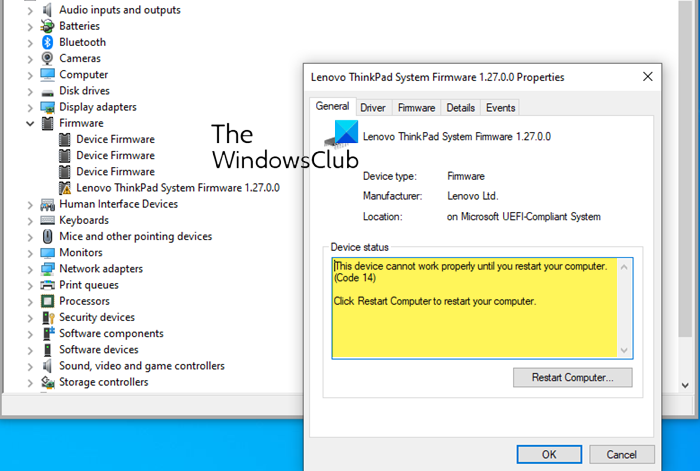
Task: Click Device Manager scrollbar down arrow
Action: tap(685, 385)
